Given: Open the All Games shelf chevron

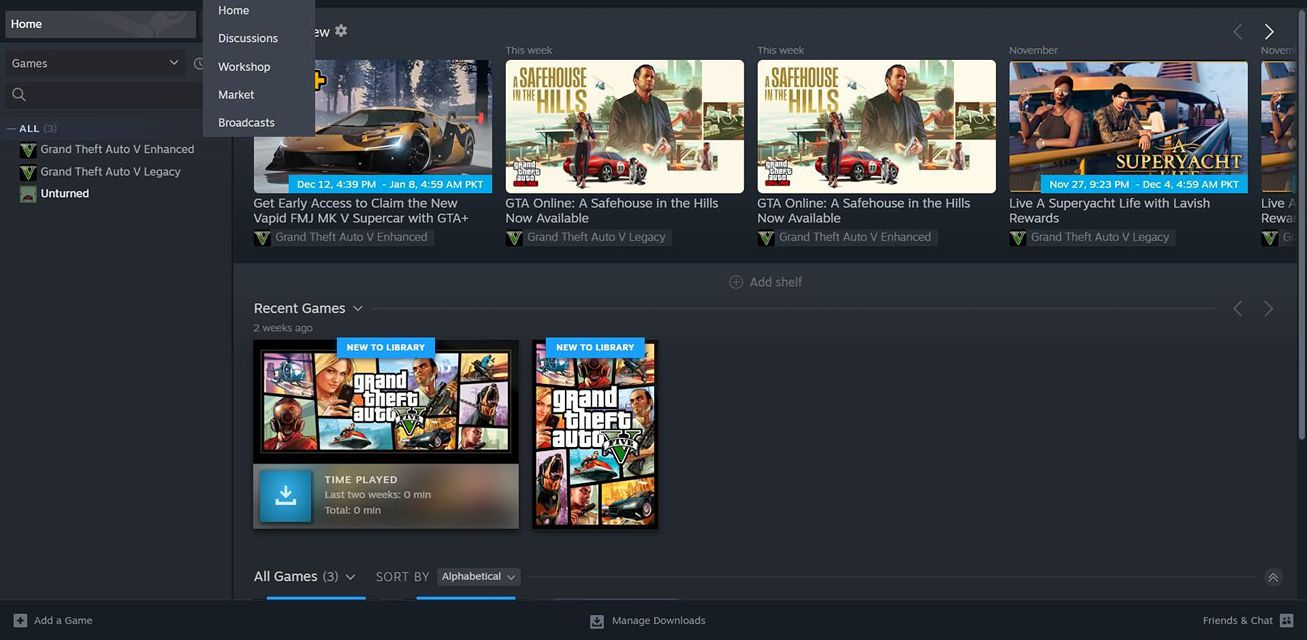Looking at the screenshot, I should tap(350, 577).
